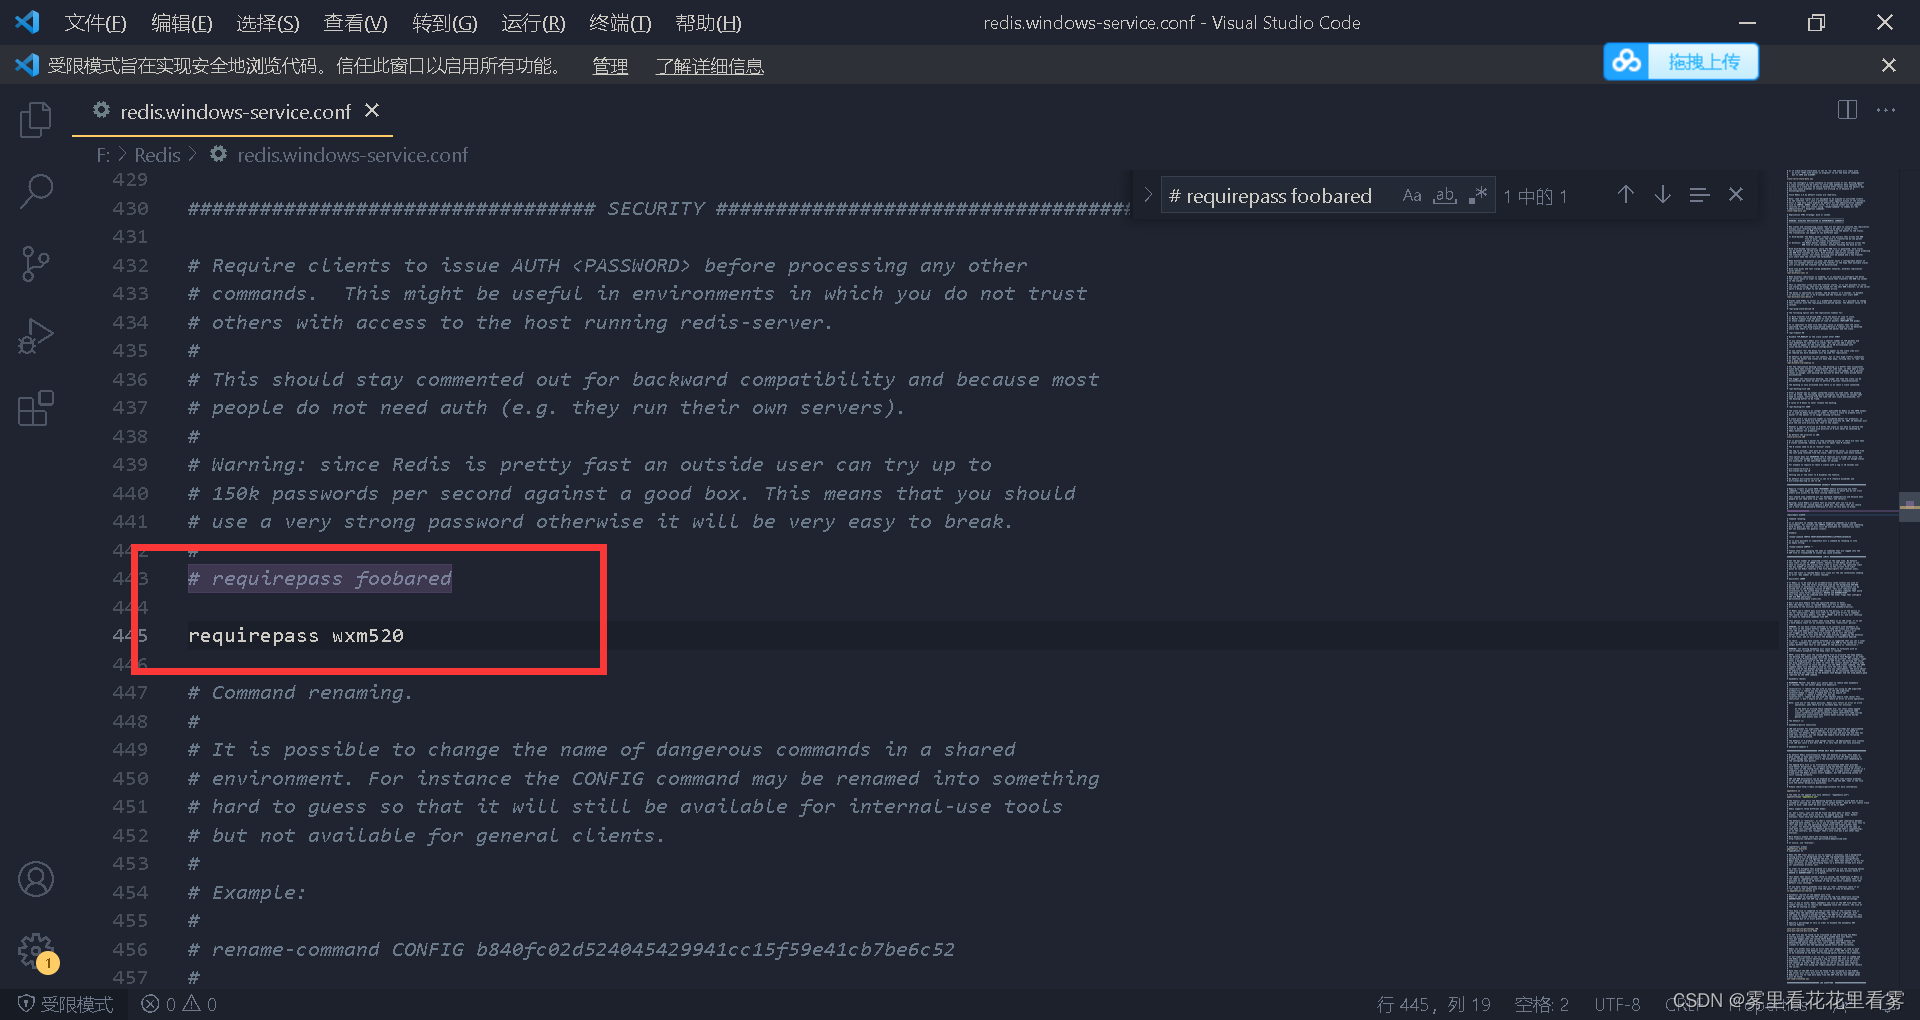Open the 帮助(H) menu
This screenshot has width=1920, height=1020.
click(x=708, y=23)
